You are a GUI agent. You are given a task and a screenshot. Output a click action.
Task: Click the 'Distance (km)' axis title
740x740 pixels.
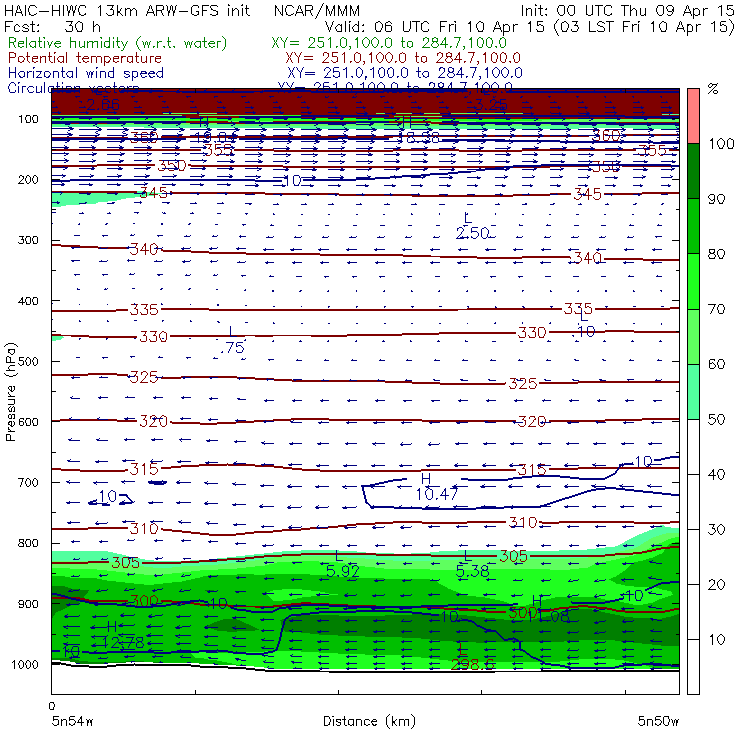pyautogui.click(x=369, y=721)
